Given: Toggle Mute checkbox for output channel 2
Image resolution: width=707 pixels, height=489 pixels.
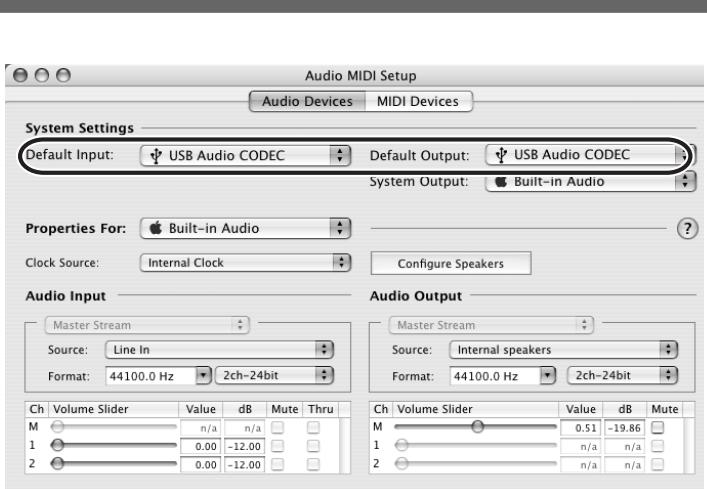Looking at the screenshot, I should [x=658, y=464].
